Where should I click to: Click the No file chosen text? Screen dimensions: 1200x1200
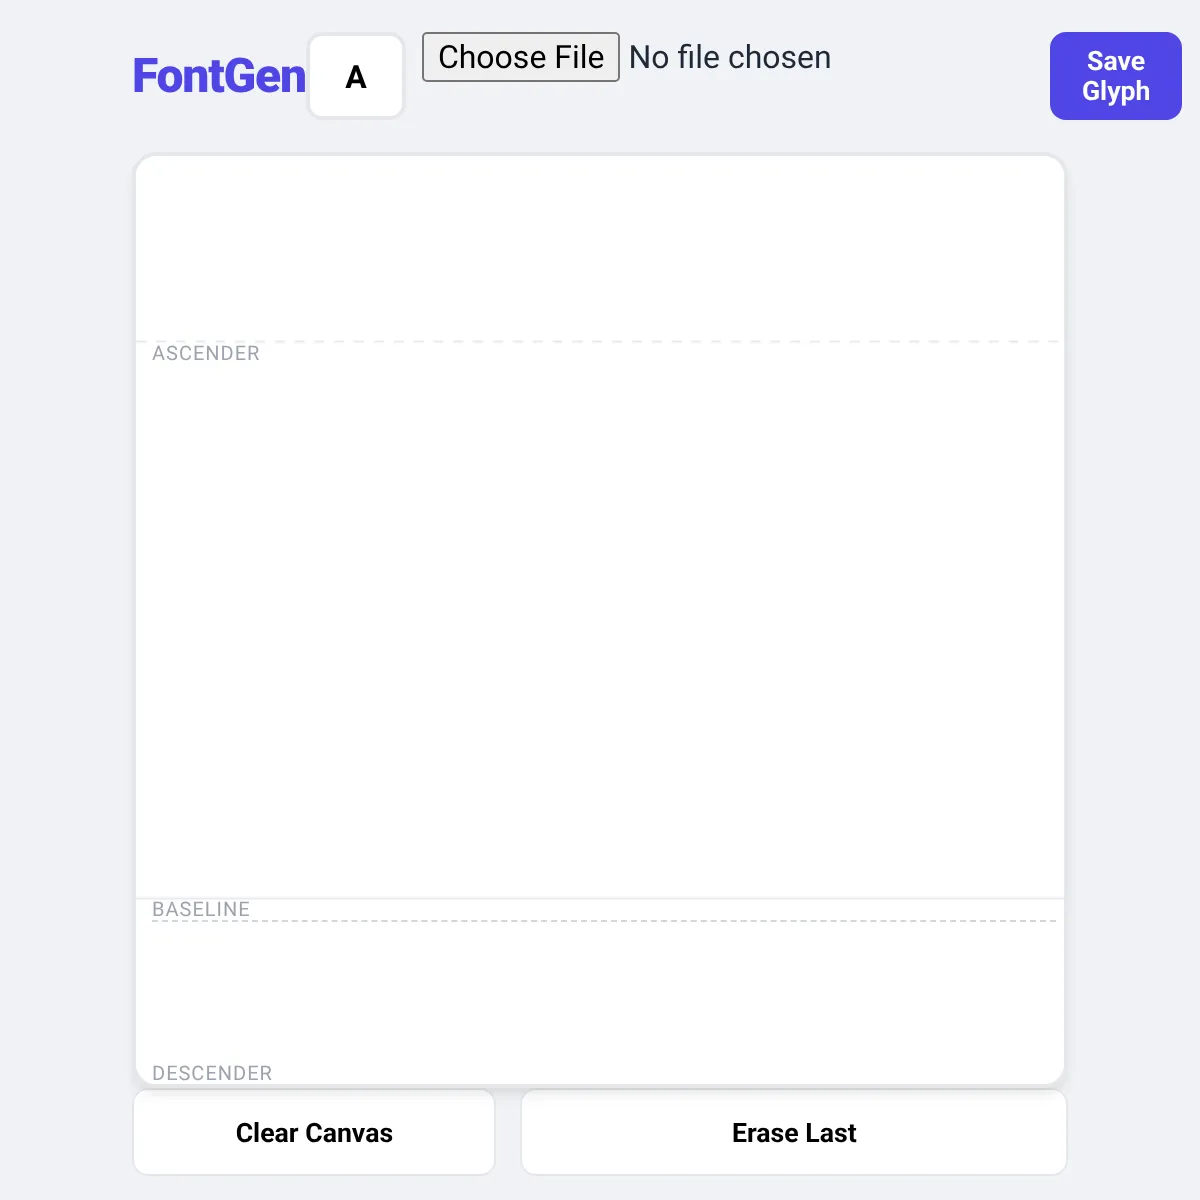730,57
